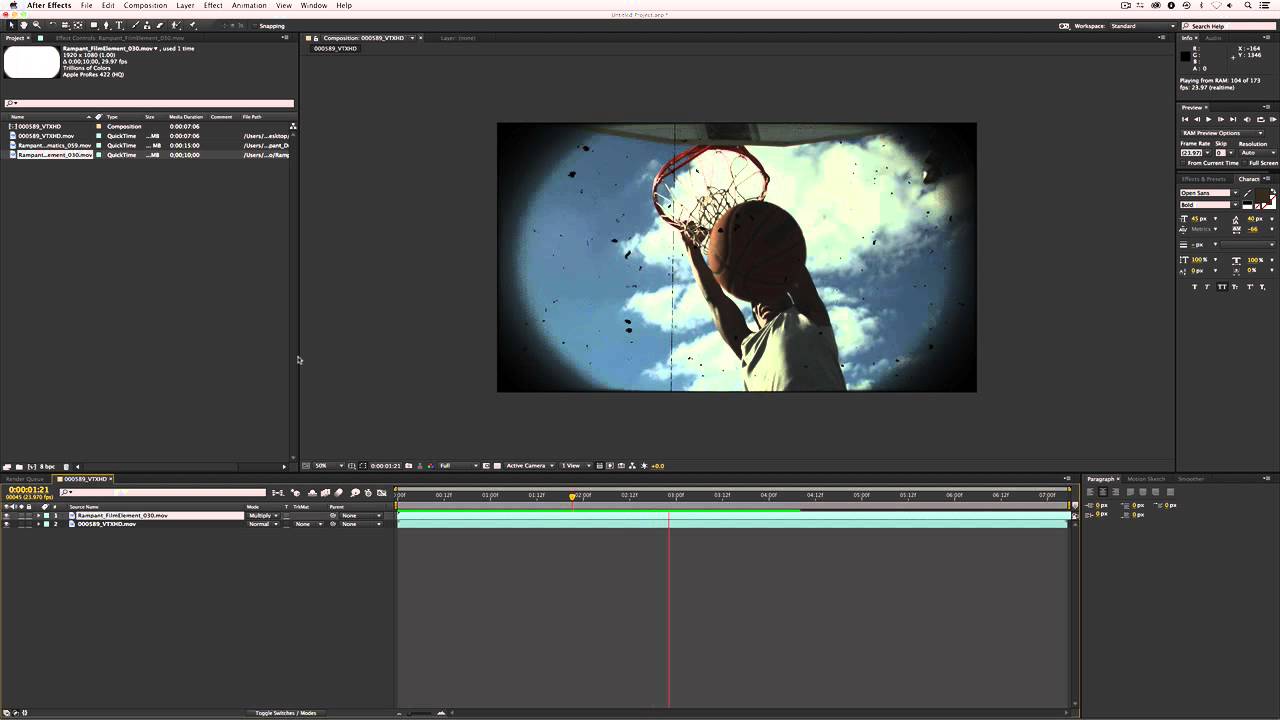Open the timeline Graph Editor

(381, 492)
